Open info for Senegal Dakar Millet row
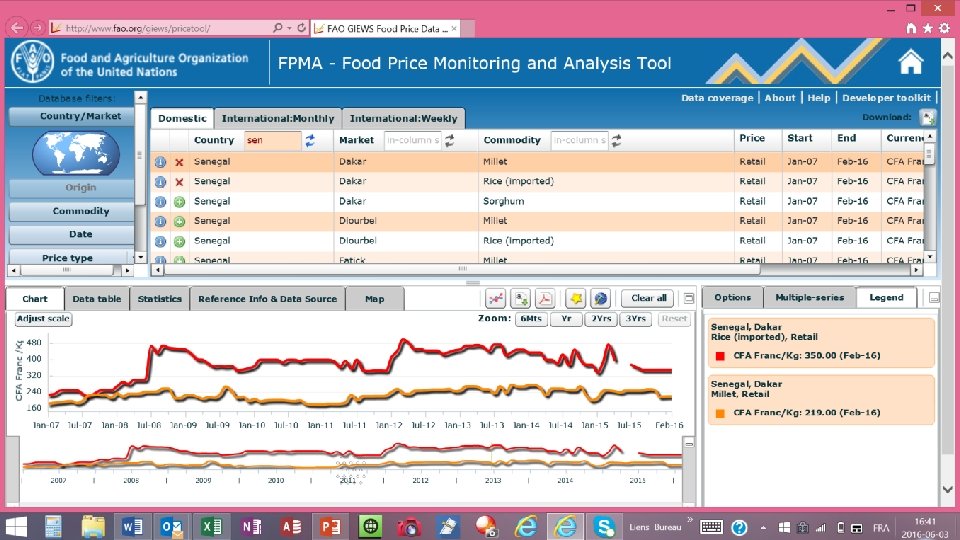 160,162
